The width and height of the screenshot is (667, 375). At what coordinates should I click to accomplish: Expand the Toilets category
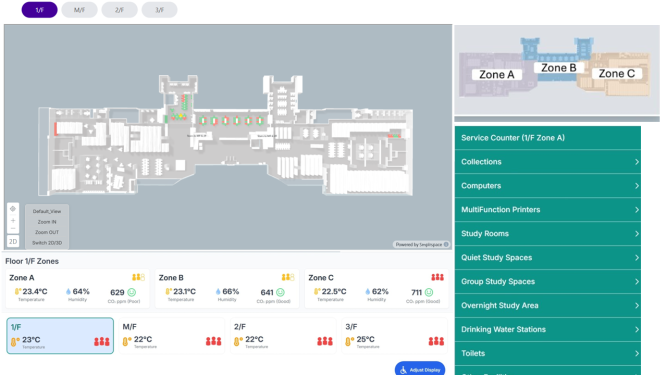coord(548,353)
